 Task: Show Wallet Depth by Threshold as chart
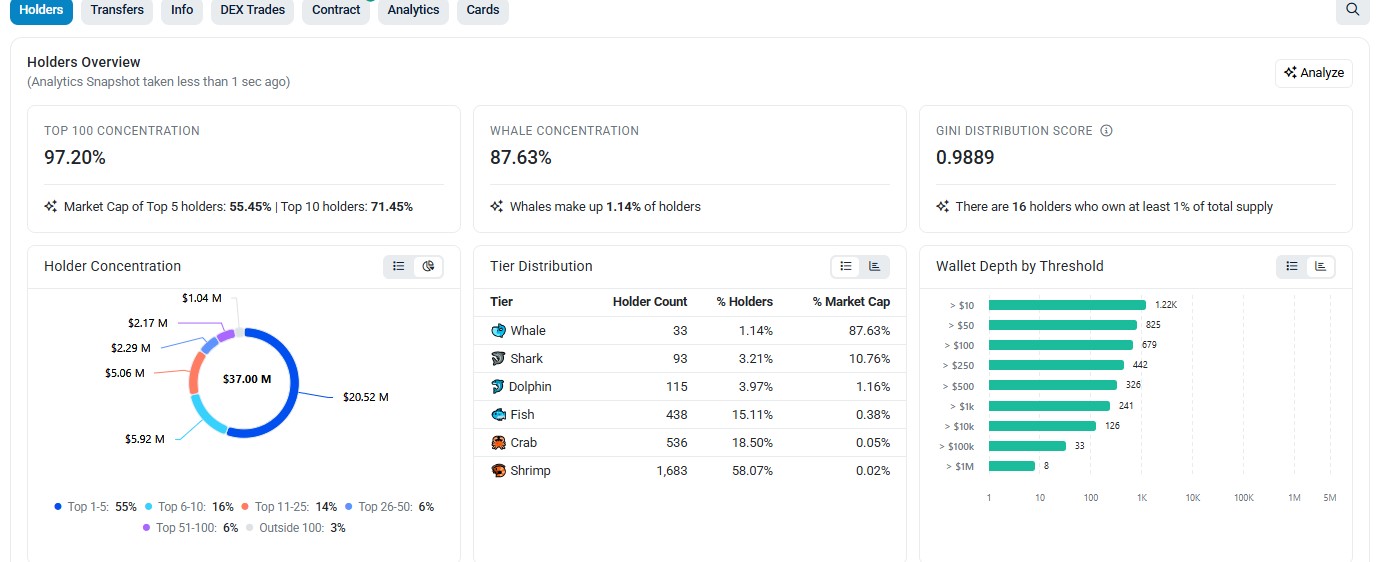tap(1320, 266)
